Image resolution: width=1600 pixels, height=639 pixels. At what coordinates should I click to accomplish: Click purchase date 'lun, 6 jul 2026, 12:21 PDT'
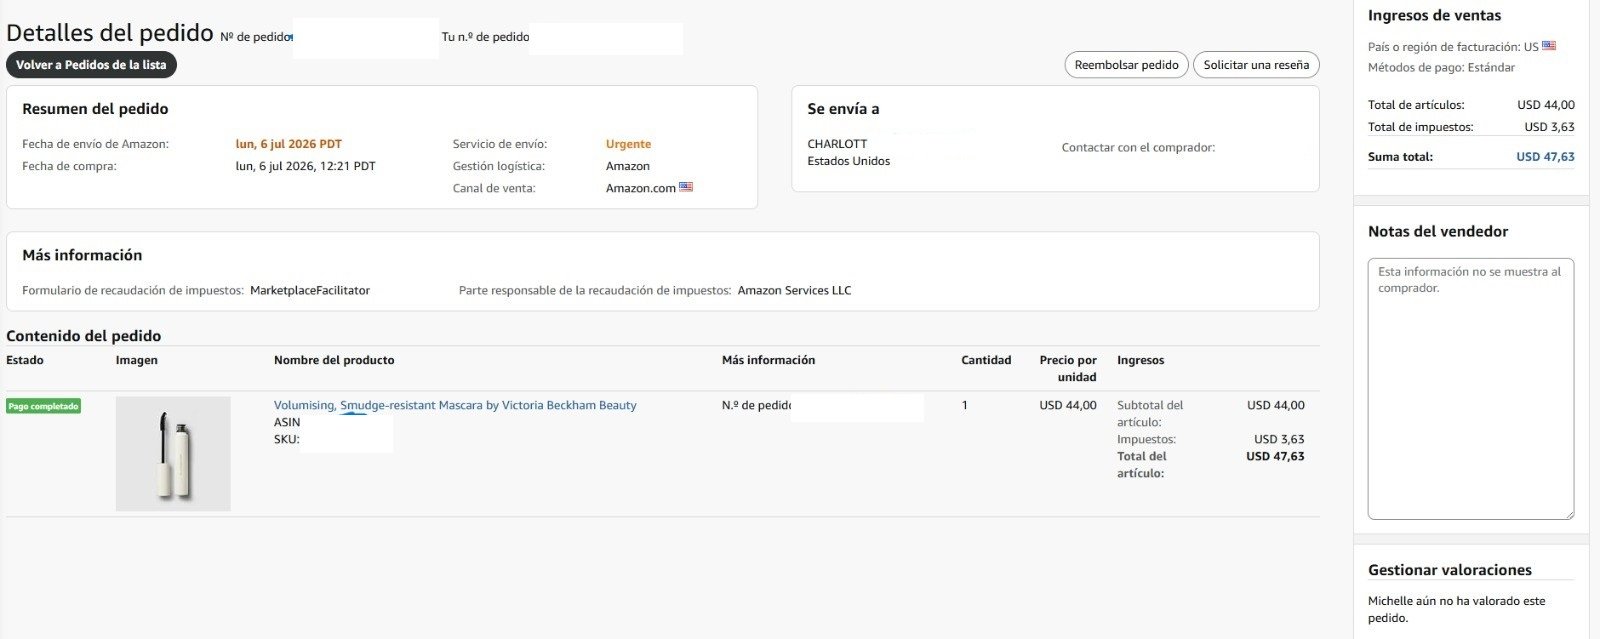pos(306,166)
